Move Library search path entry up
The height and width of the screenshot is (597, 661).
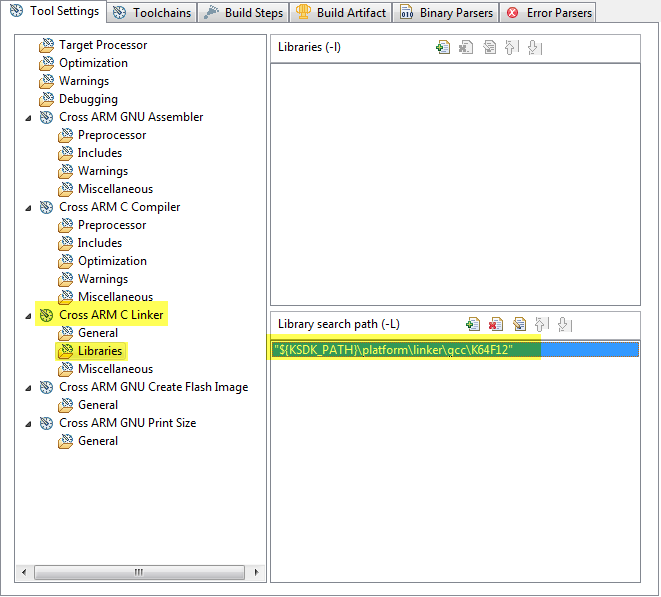(542, 324)
